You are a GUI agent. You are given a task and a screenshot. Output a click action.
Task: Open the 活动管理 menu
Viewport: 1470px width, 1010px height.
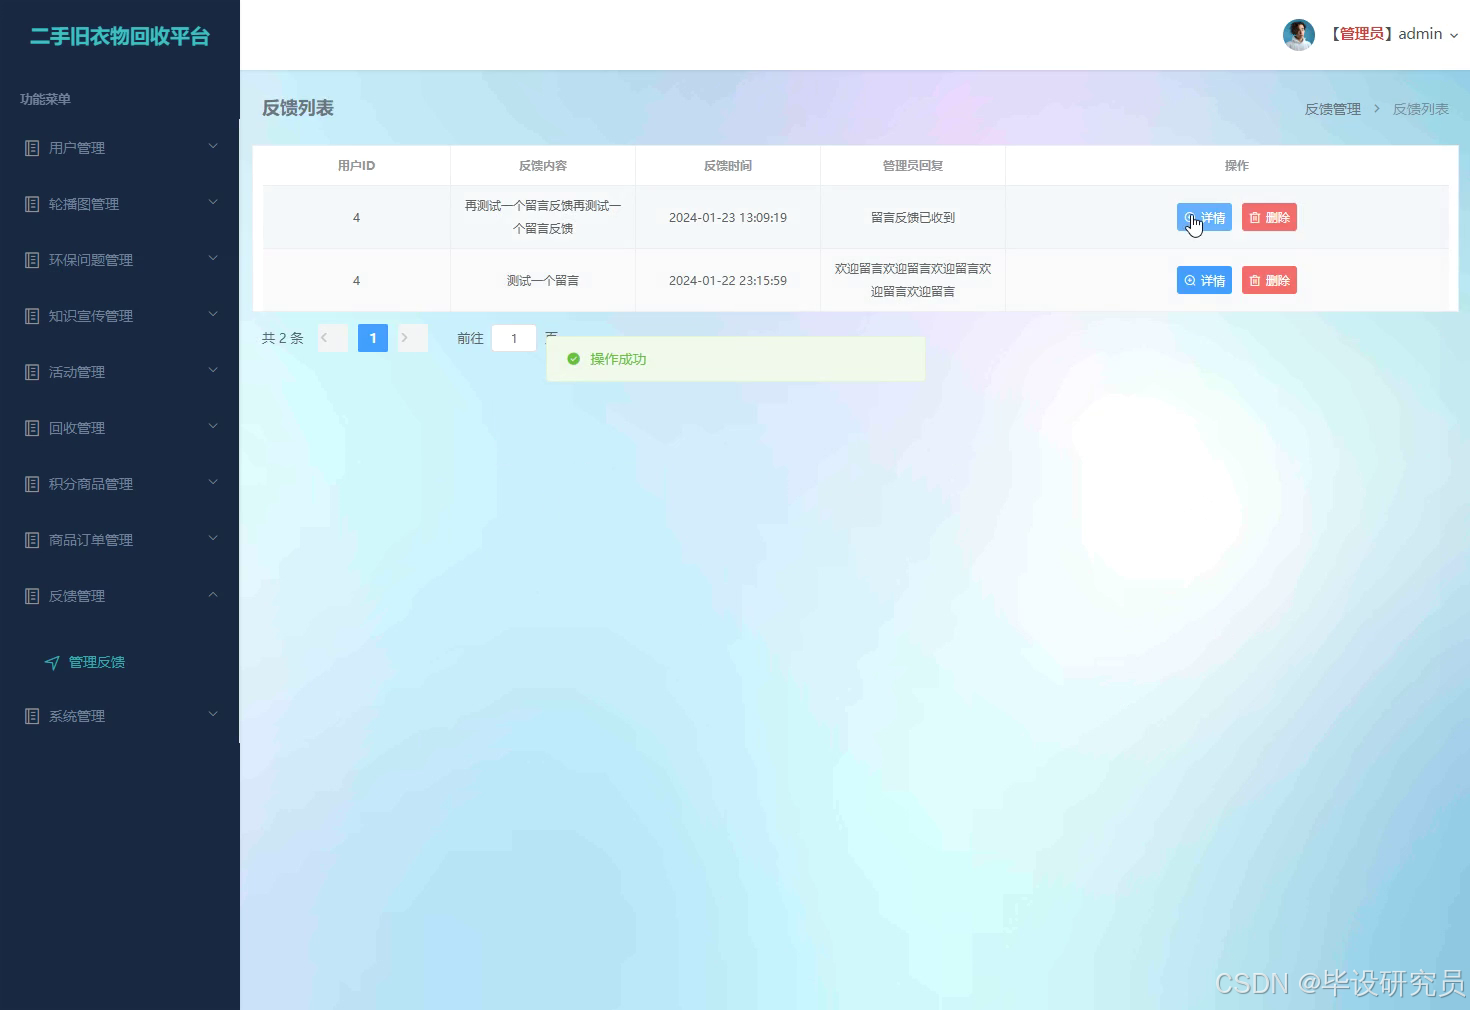tap(120, 372)
